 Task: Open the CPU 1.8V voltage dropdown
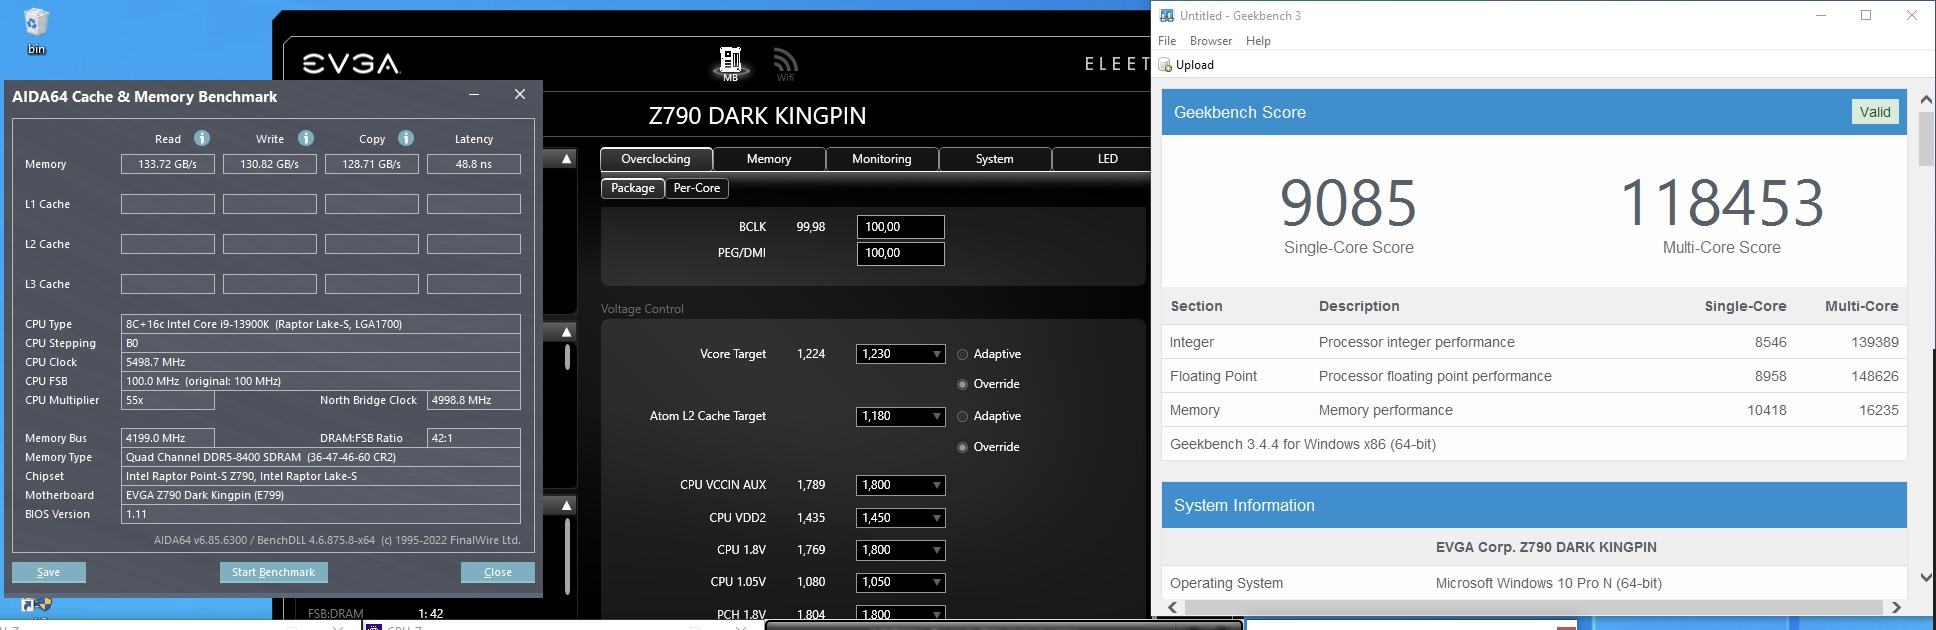901,550
